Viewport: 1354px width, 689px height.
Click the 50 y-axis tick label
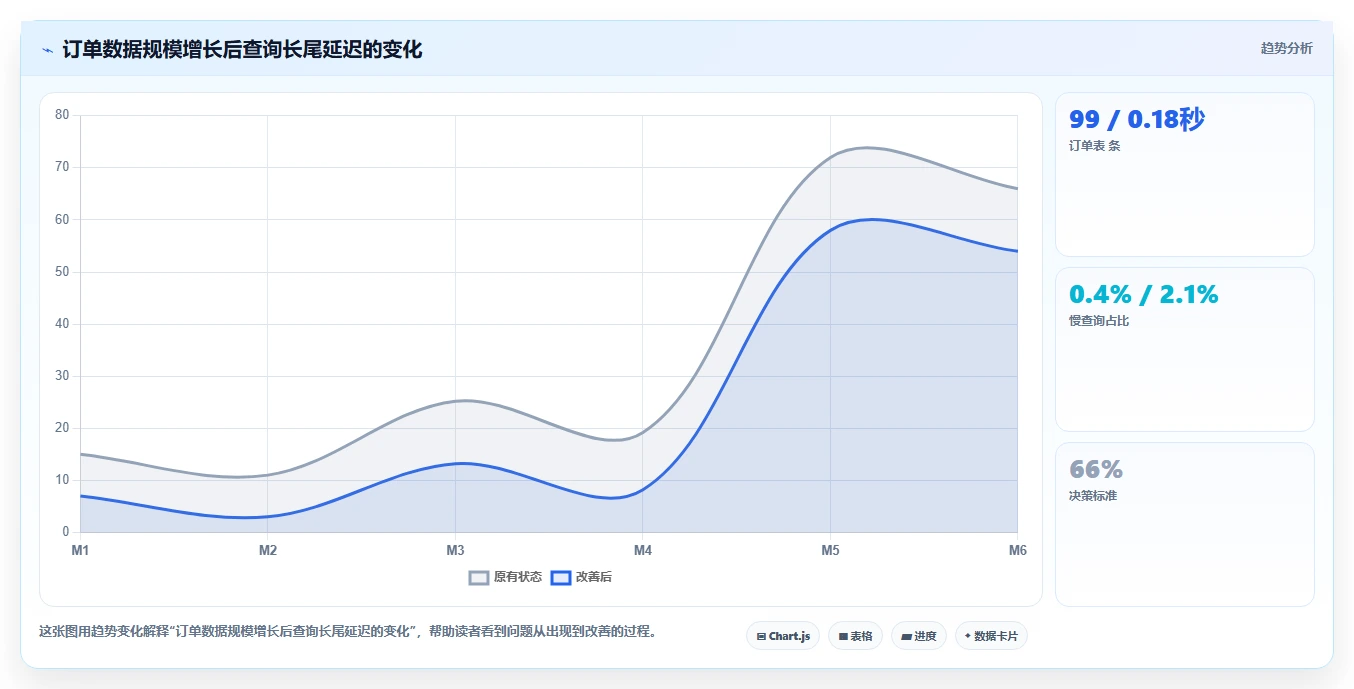(x=62, y=272)
